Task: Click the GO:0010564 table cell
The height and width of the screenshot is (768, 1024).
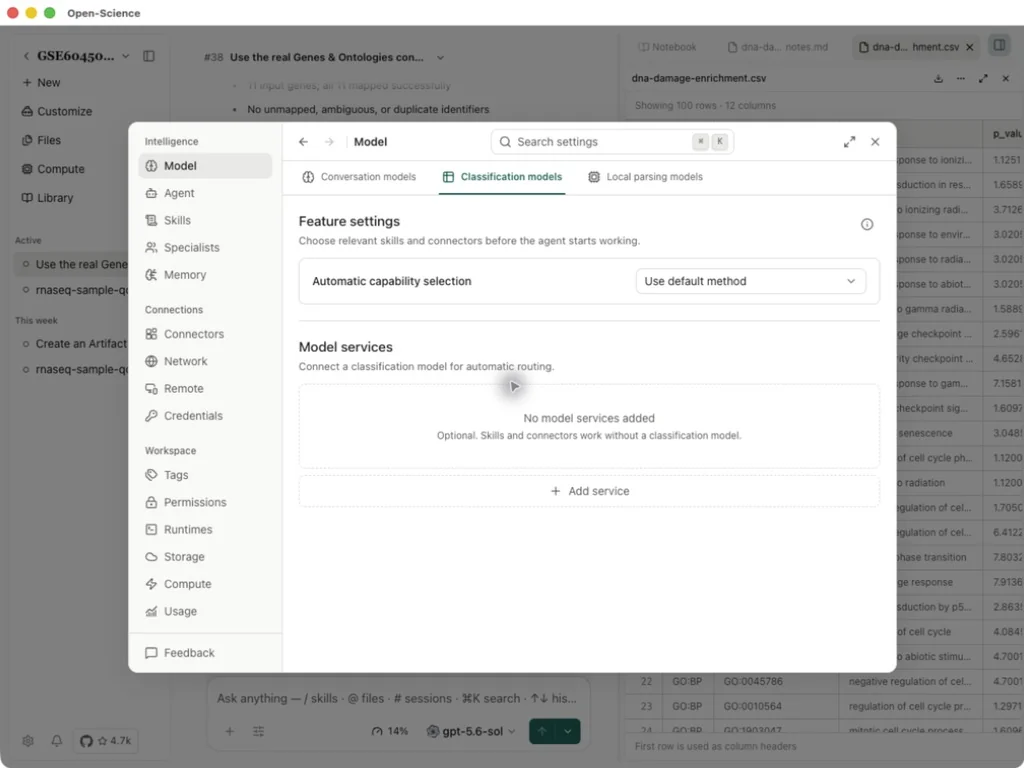Action: tap(776, 707)
